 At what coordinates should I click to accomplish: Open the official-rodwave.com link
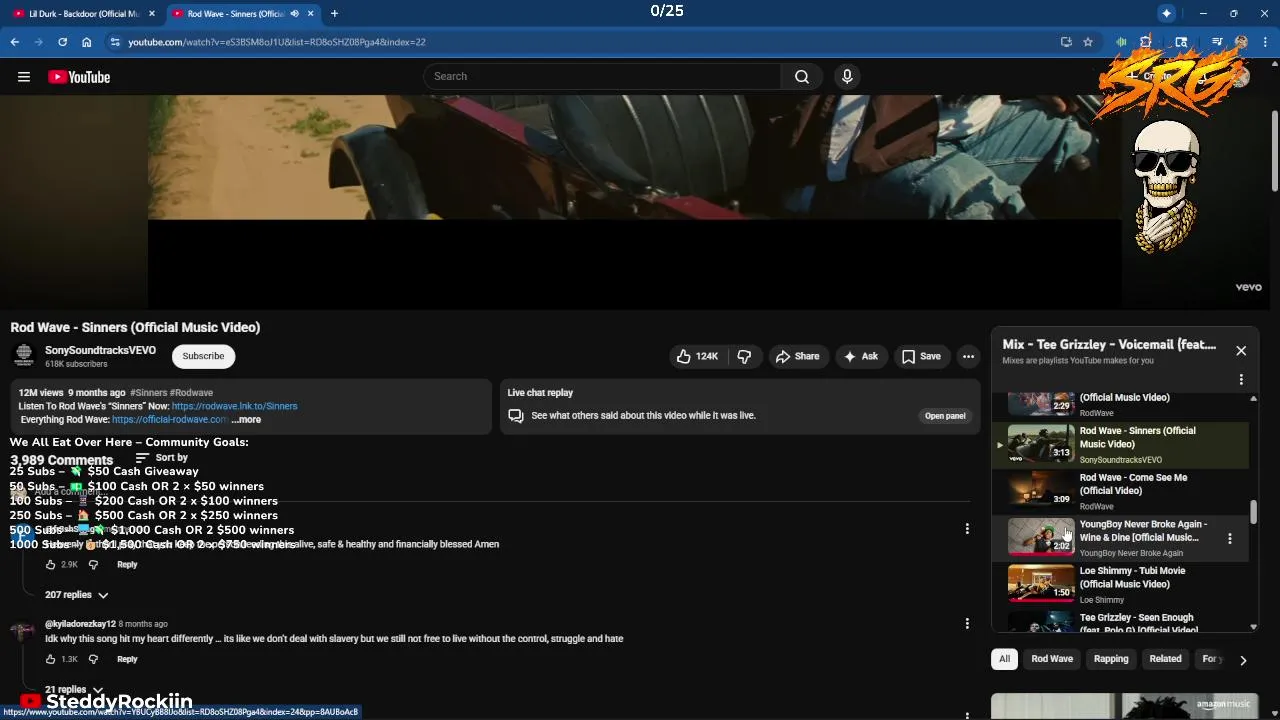(170, 420)
